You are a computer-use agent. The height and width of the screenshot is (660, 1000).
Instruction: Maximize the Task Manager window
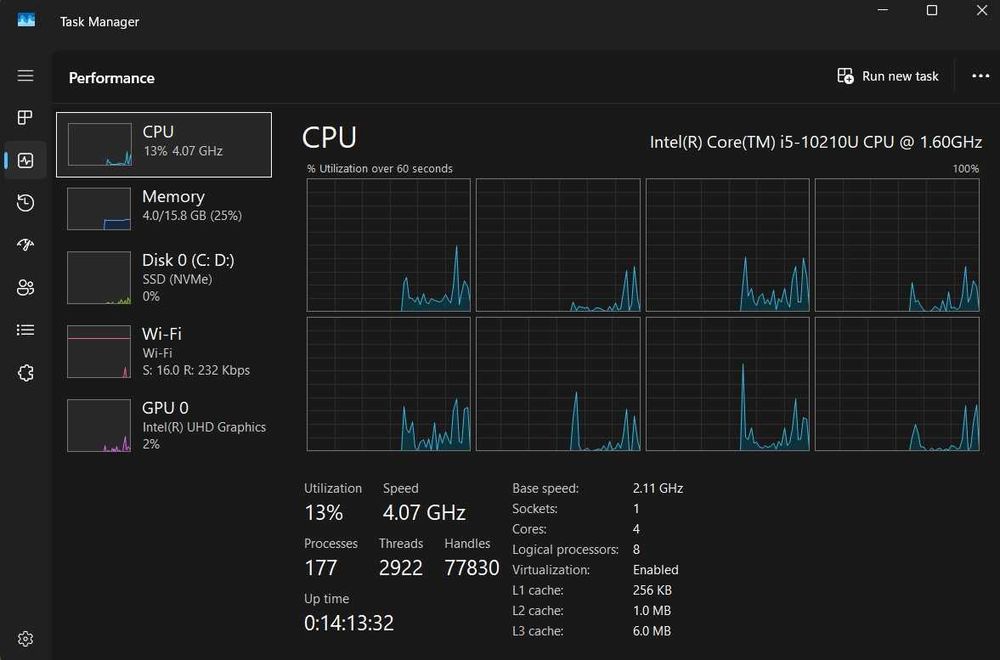click(x=932, y=10)
